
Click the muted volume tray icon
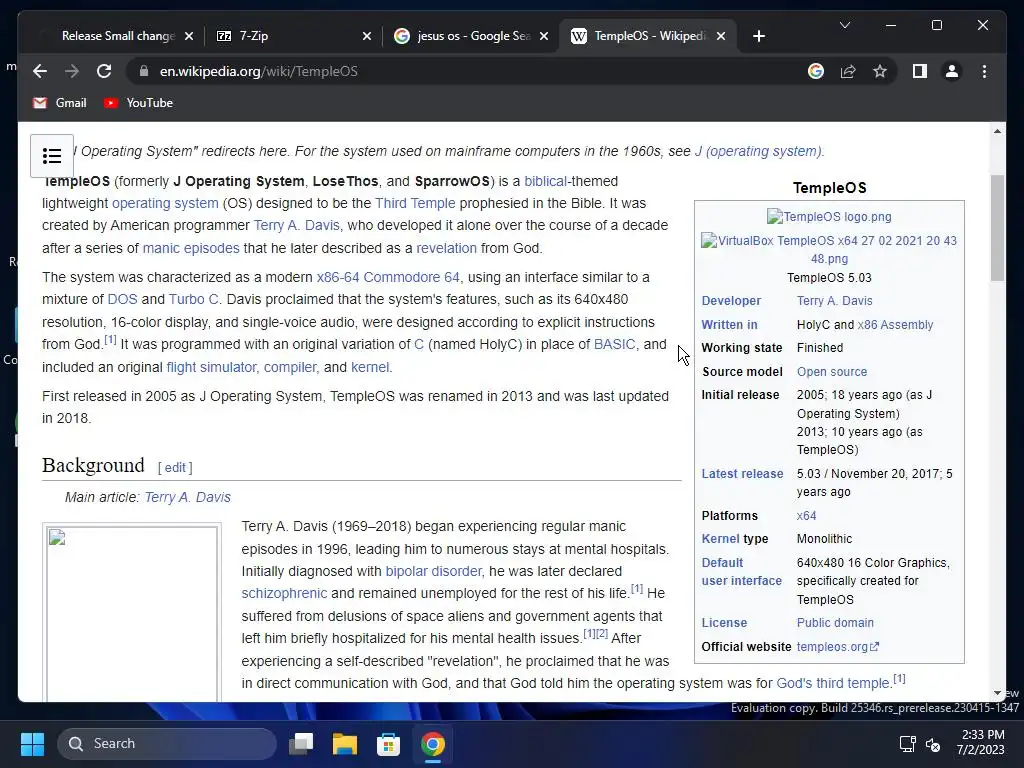(x=933, y=744)
